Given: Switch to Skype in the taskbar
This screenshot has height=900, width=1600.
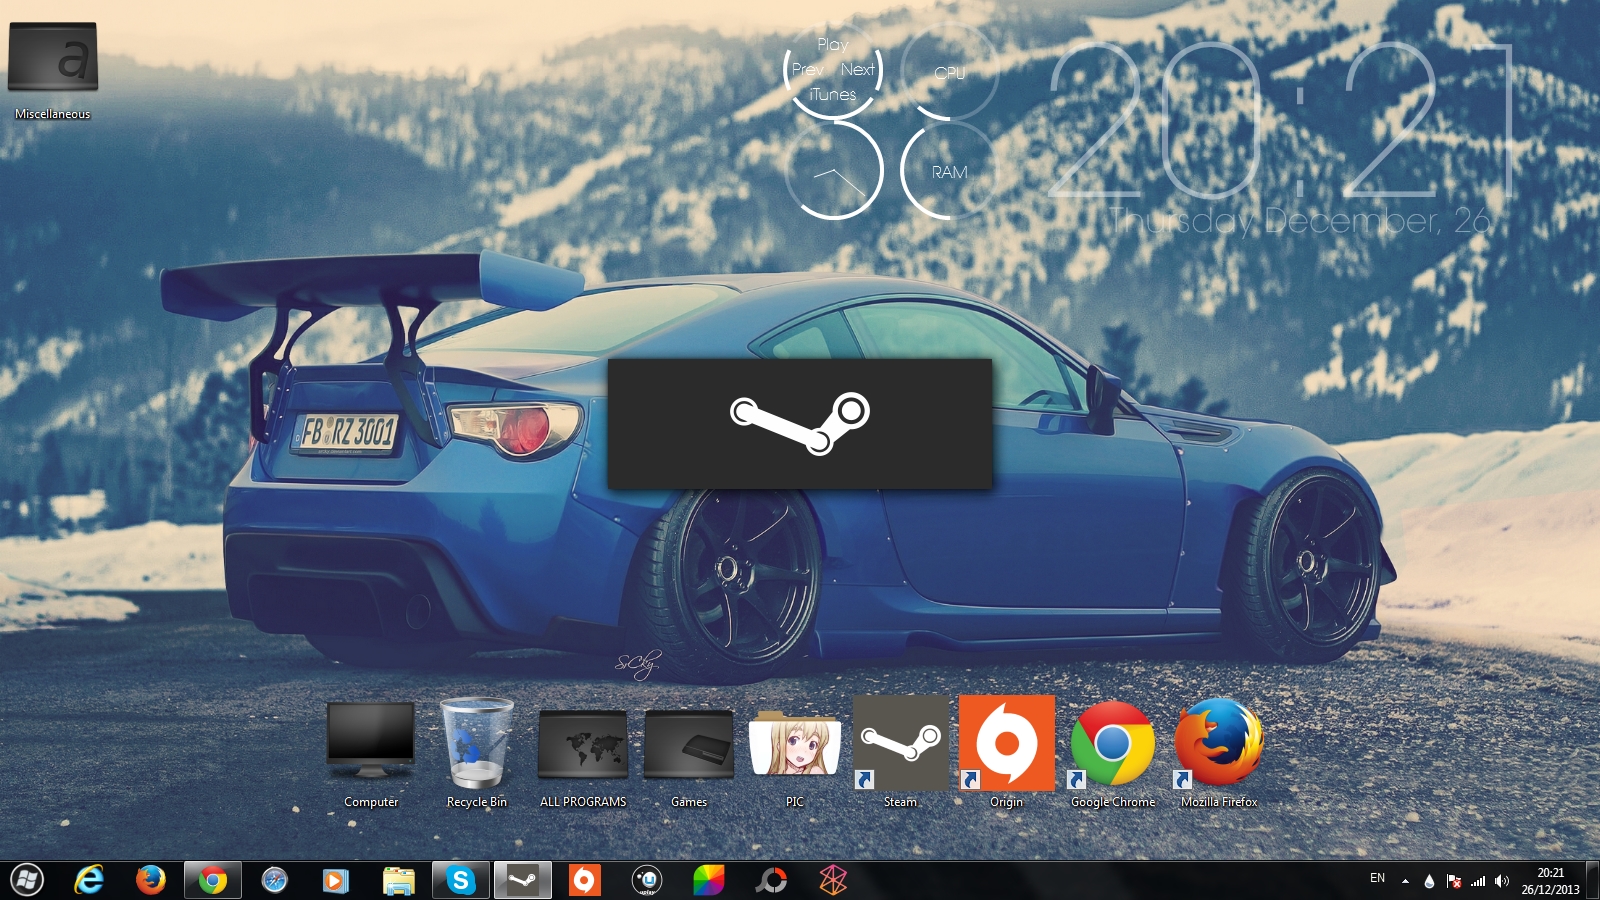Looking at the screenshot, I should (x=461, y=880).
